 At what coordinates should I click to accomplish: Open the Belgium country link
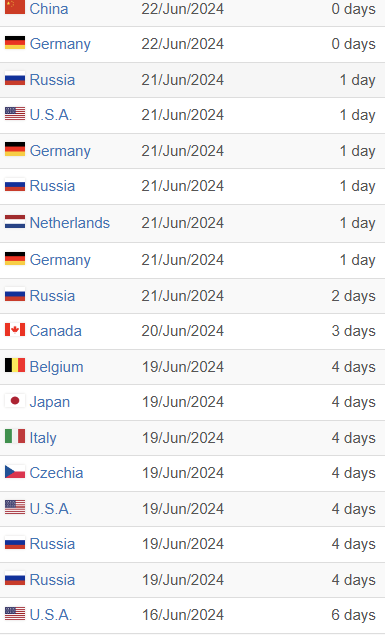click(56, 367)
